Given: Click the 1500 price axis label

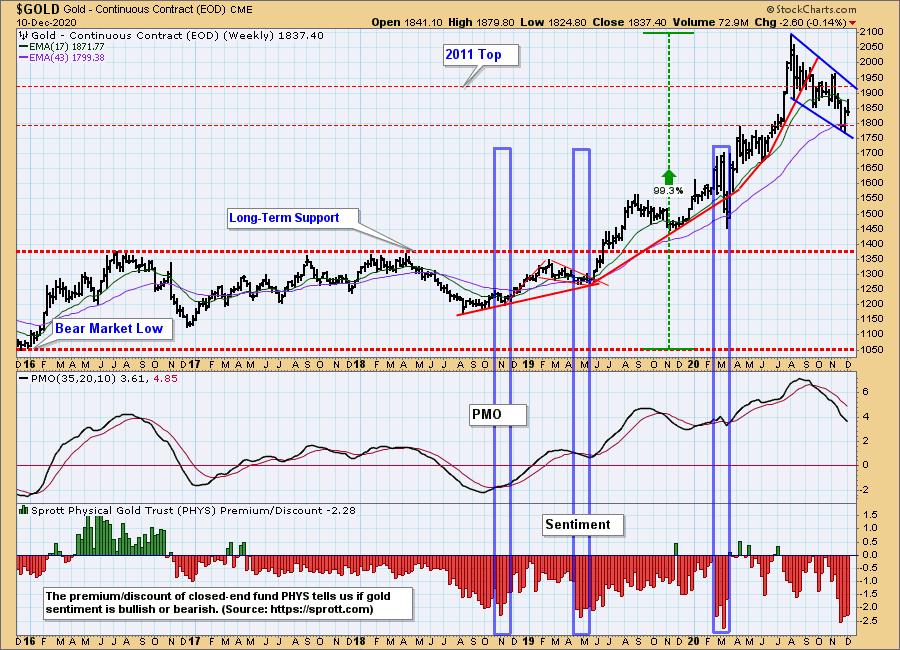Looking at the screenshot, I should tap(871, 213).
